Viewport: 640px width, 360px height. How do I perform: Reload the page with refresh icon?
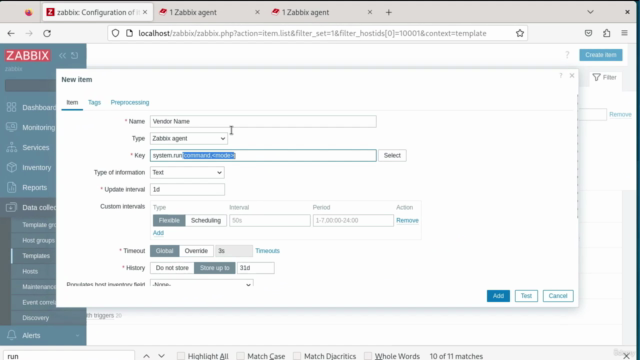coord(47,33)
